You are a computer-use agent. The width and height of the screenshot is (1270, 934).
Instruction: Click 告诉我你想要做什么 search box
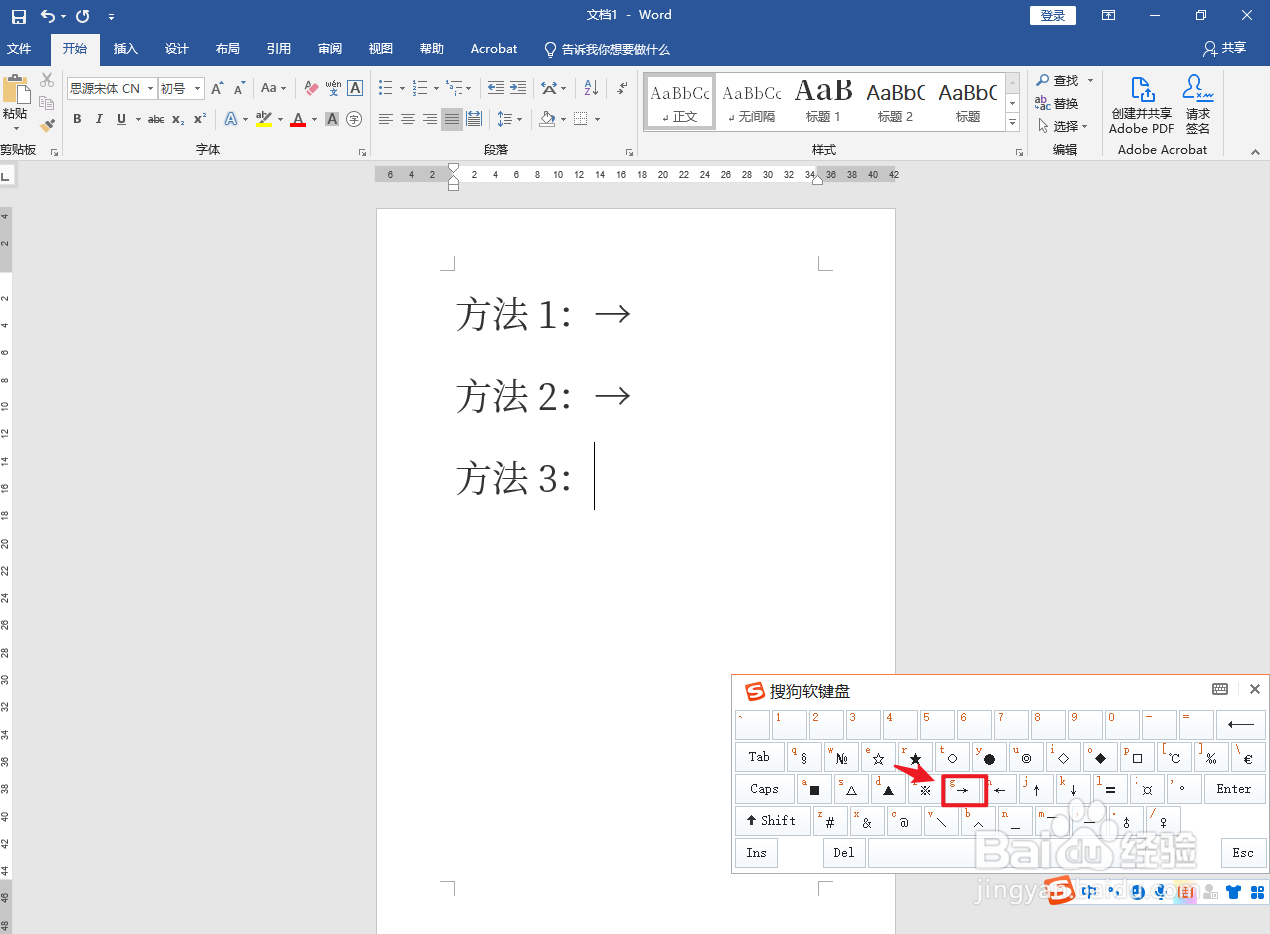(606, 49)
